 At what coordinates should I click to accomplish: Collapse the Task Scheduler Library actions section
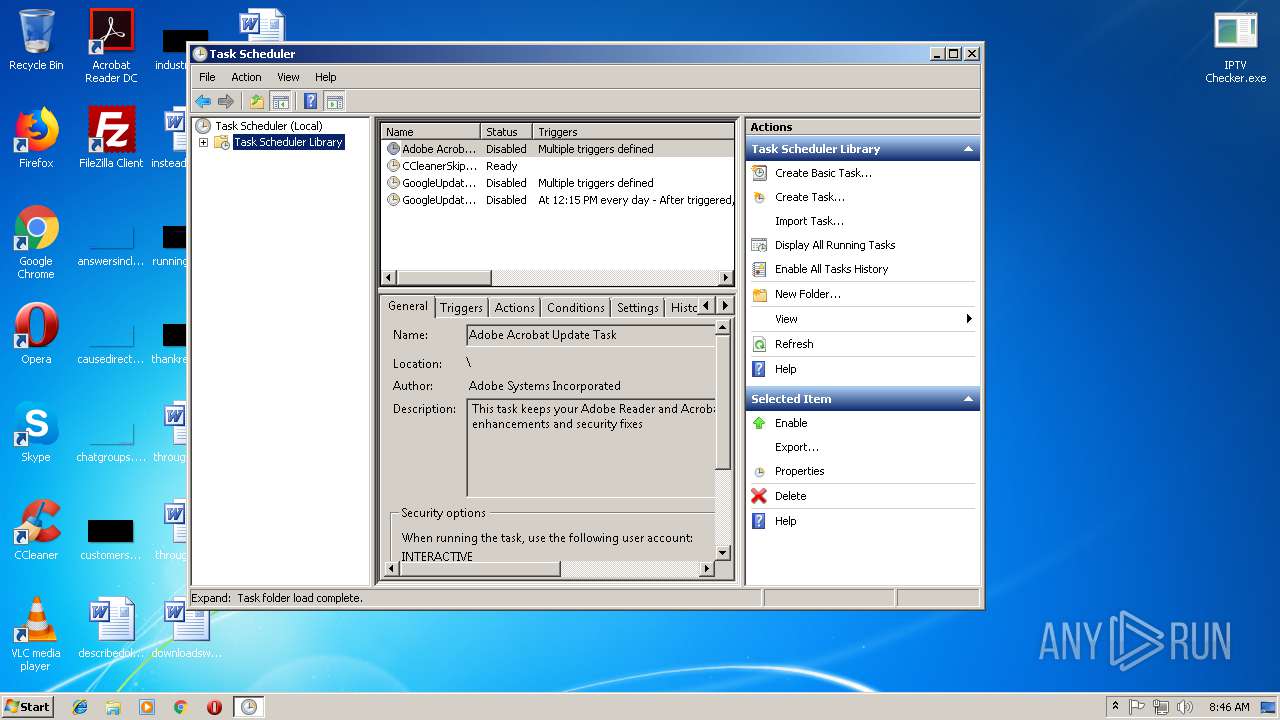[967, 149]
